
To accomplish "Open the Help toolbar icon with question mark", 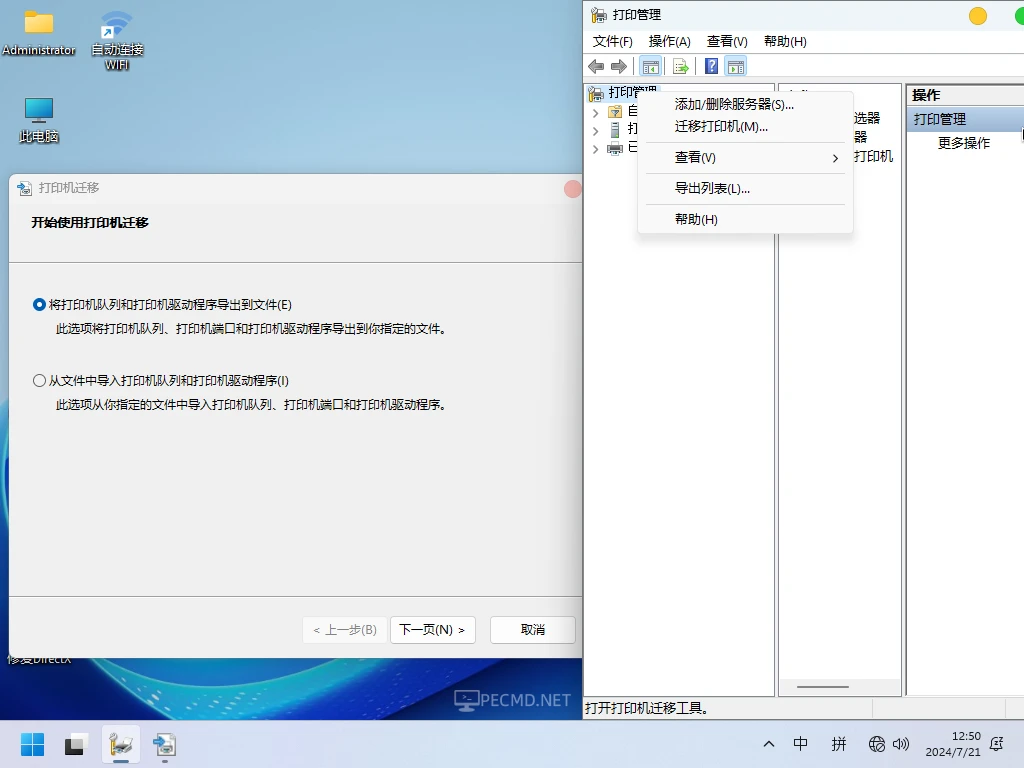I will point(711,66).
